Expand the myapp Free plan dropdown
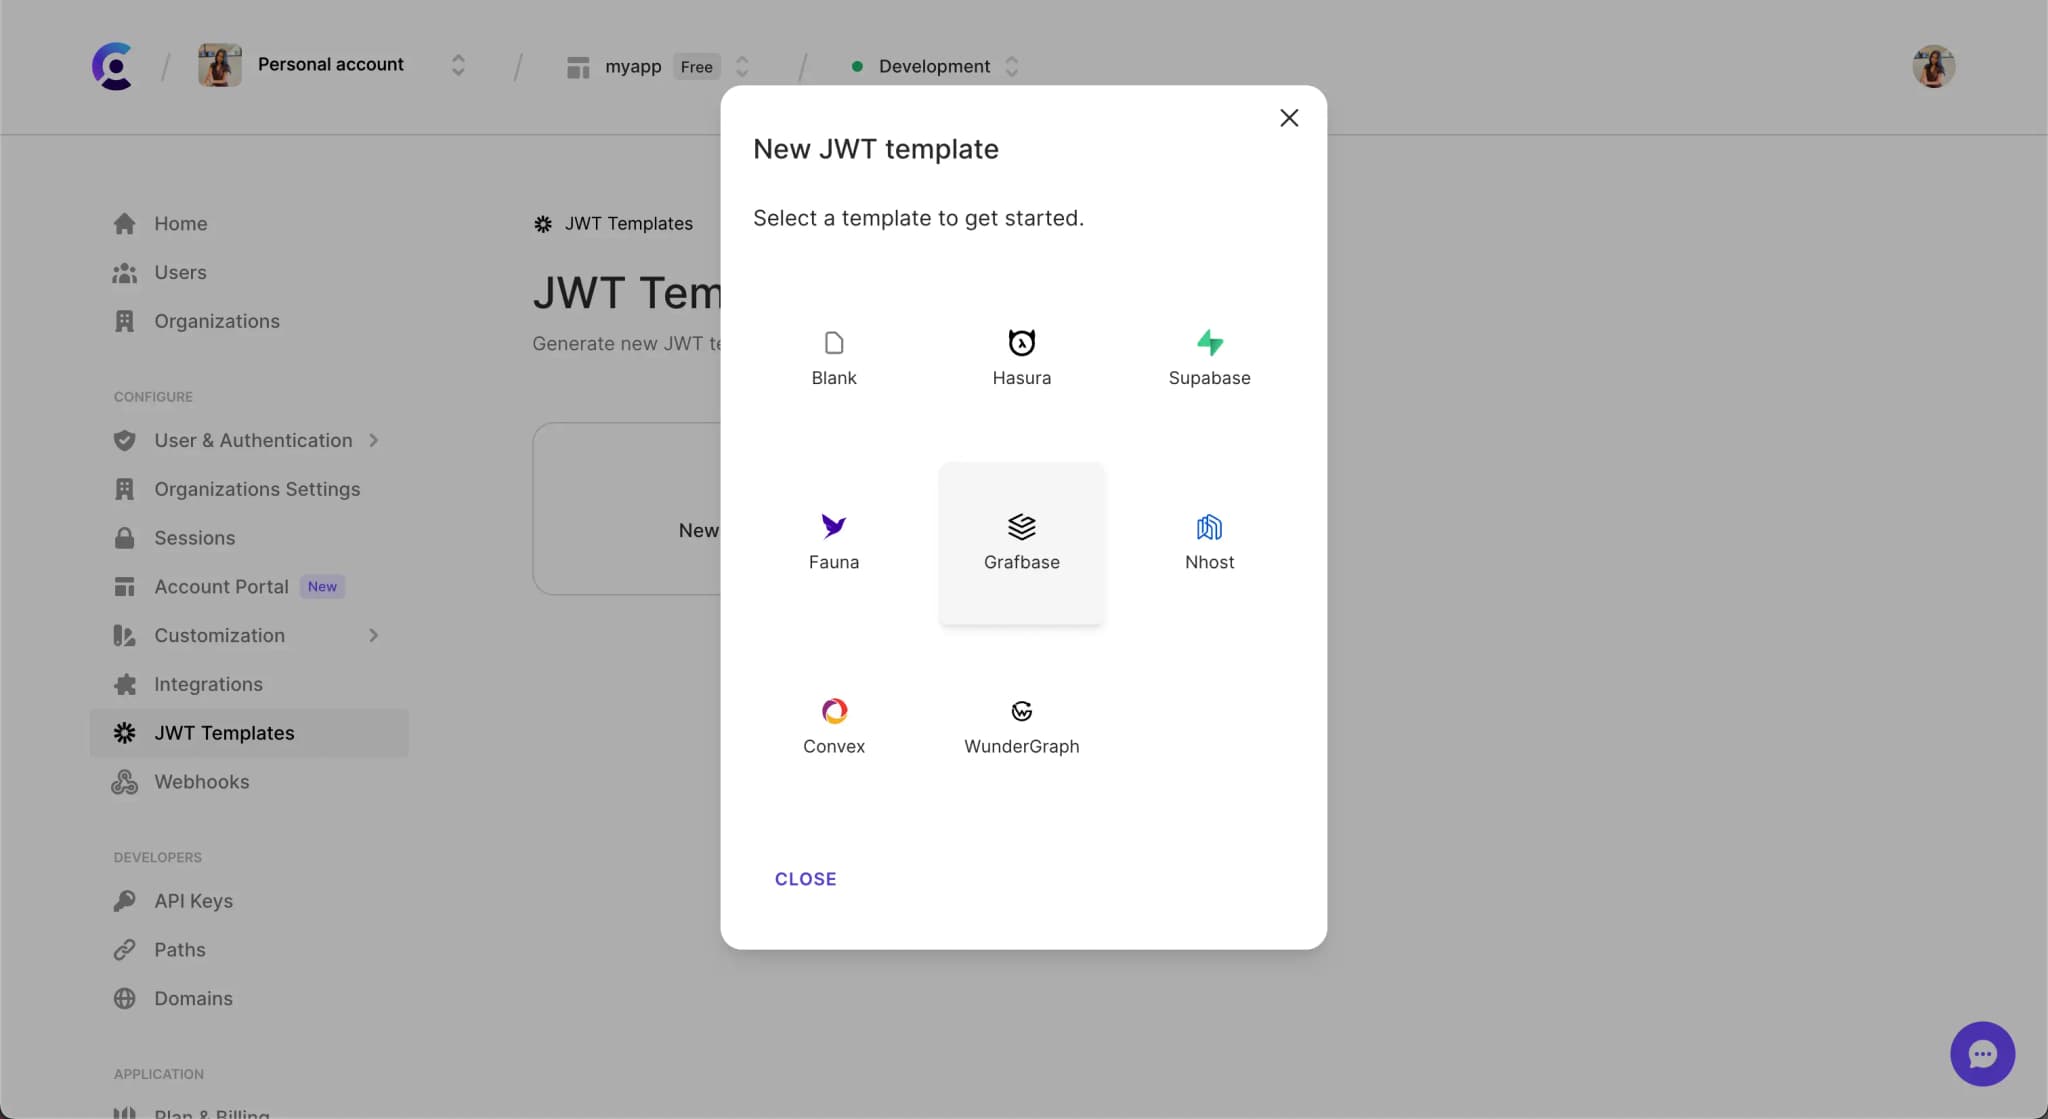The image size is (2048, 1119). (741, 65)
